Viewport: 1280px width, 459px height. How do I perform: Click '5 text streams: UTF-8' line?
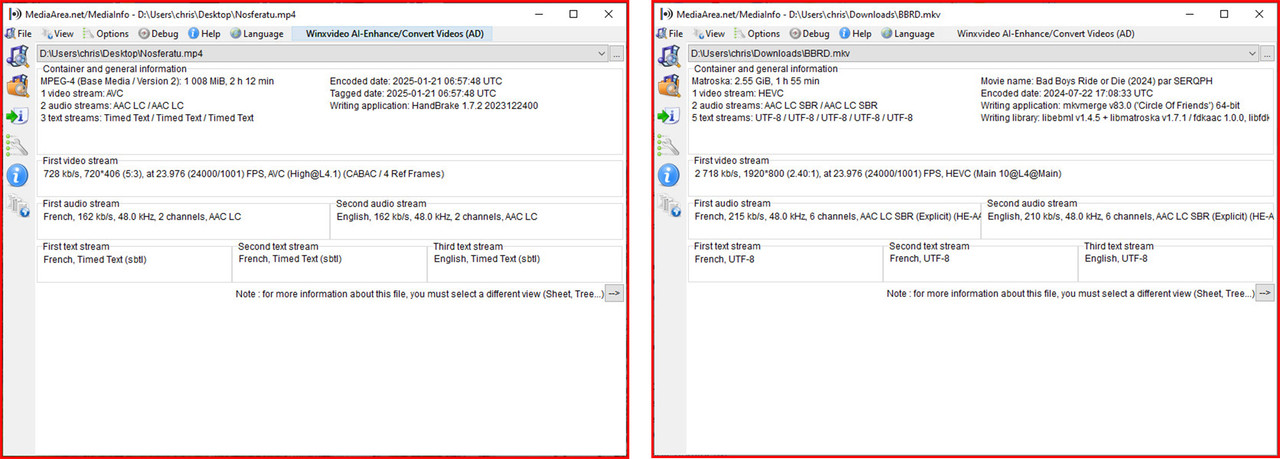tap(802, 117)
